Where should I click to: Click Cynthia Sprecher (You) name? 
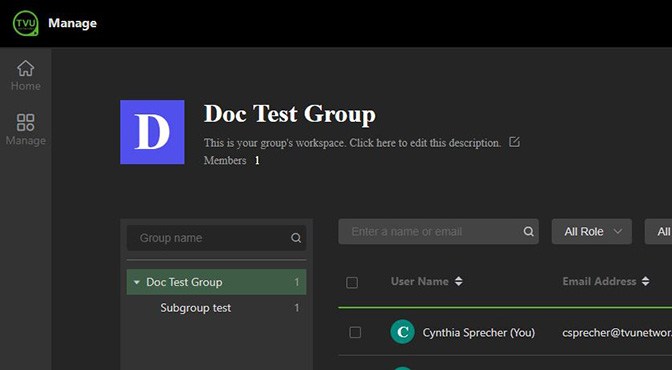(x=479, y=332)
